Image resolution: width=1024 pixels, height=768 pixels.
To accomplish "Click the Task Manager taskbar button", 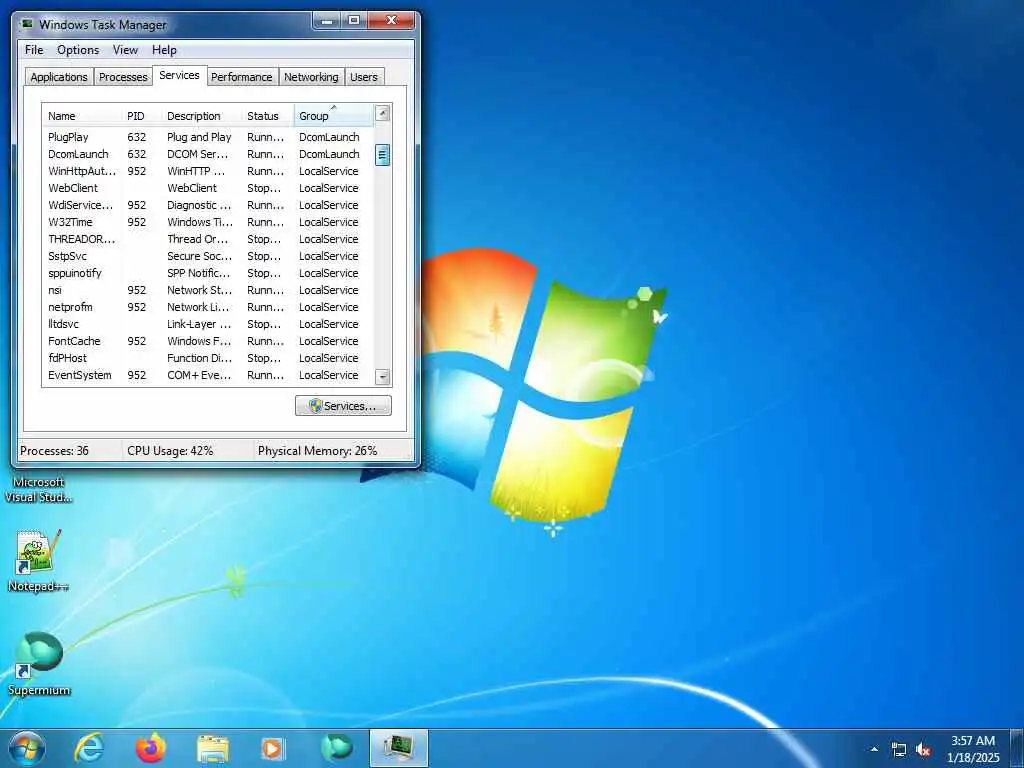I will click(398, 748).
